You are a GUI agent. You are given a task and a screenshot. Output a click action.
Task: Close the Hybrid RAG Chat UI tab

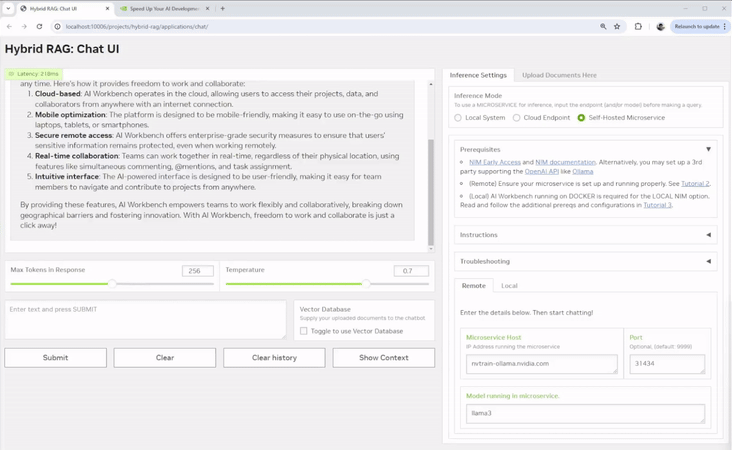(x=107, y=8)
